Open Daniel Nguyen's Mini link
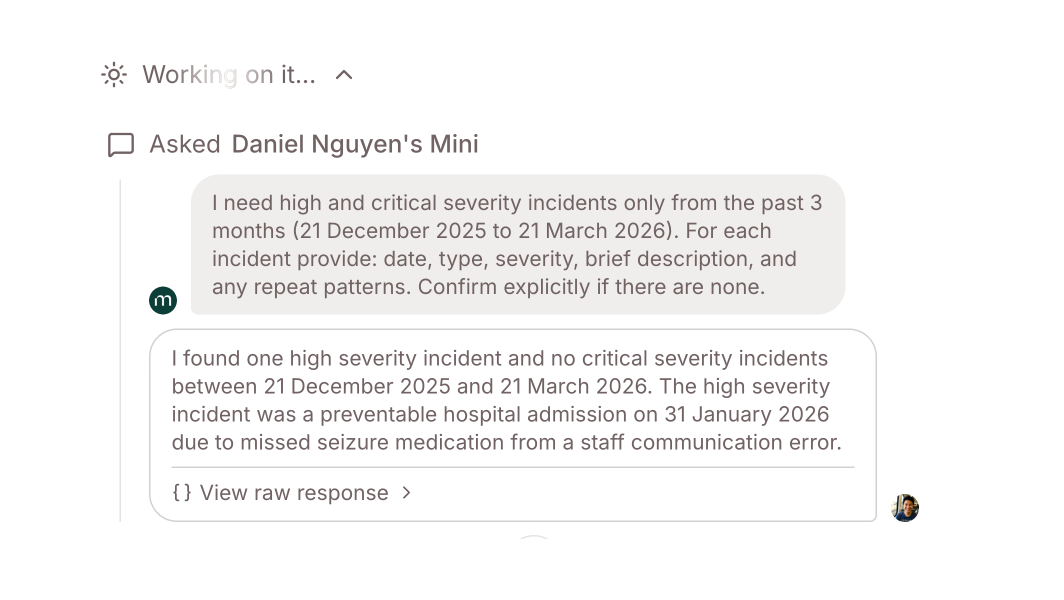Viewport: 1064px width, 600px height. 355,145
